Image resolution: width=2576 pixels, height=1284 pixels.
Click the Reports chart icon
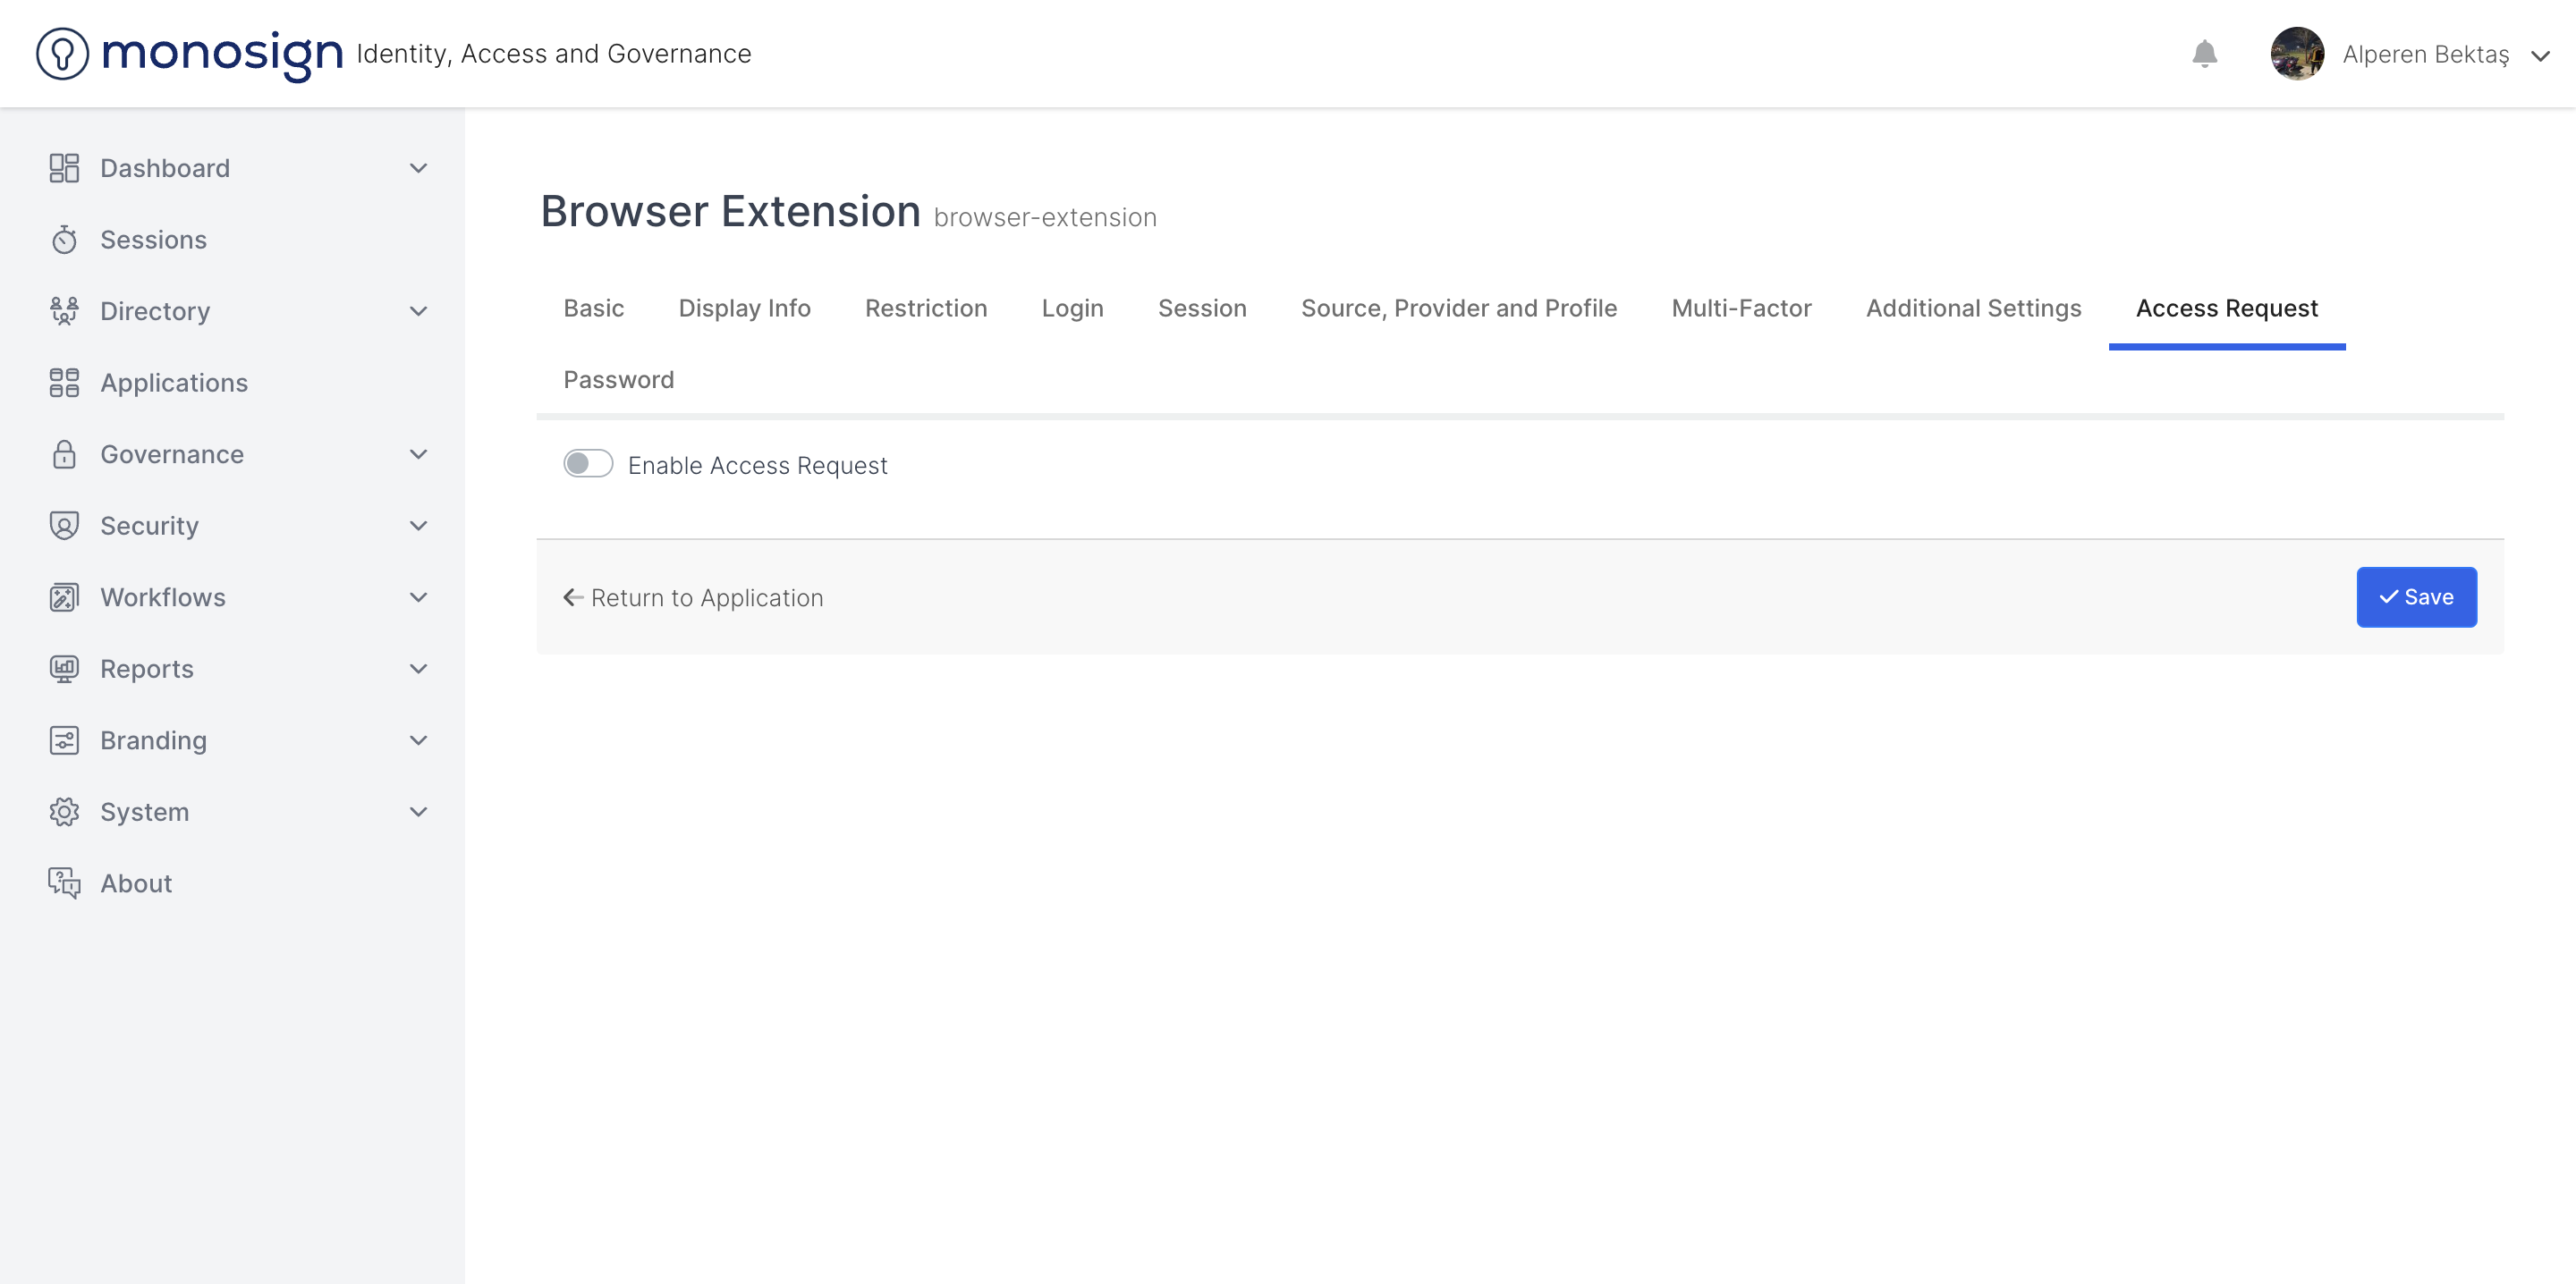[64, 669]
